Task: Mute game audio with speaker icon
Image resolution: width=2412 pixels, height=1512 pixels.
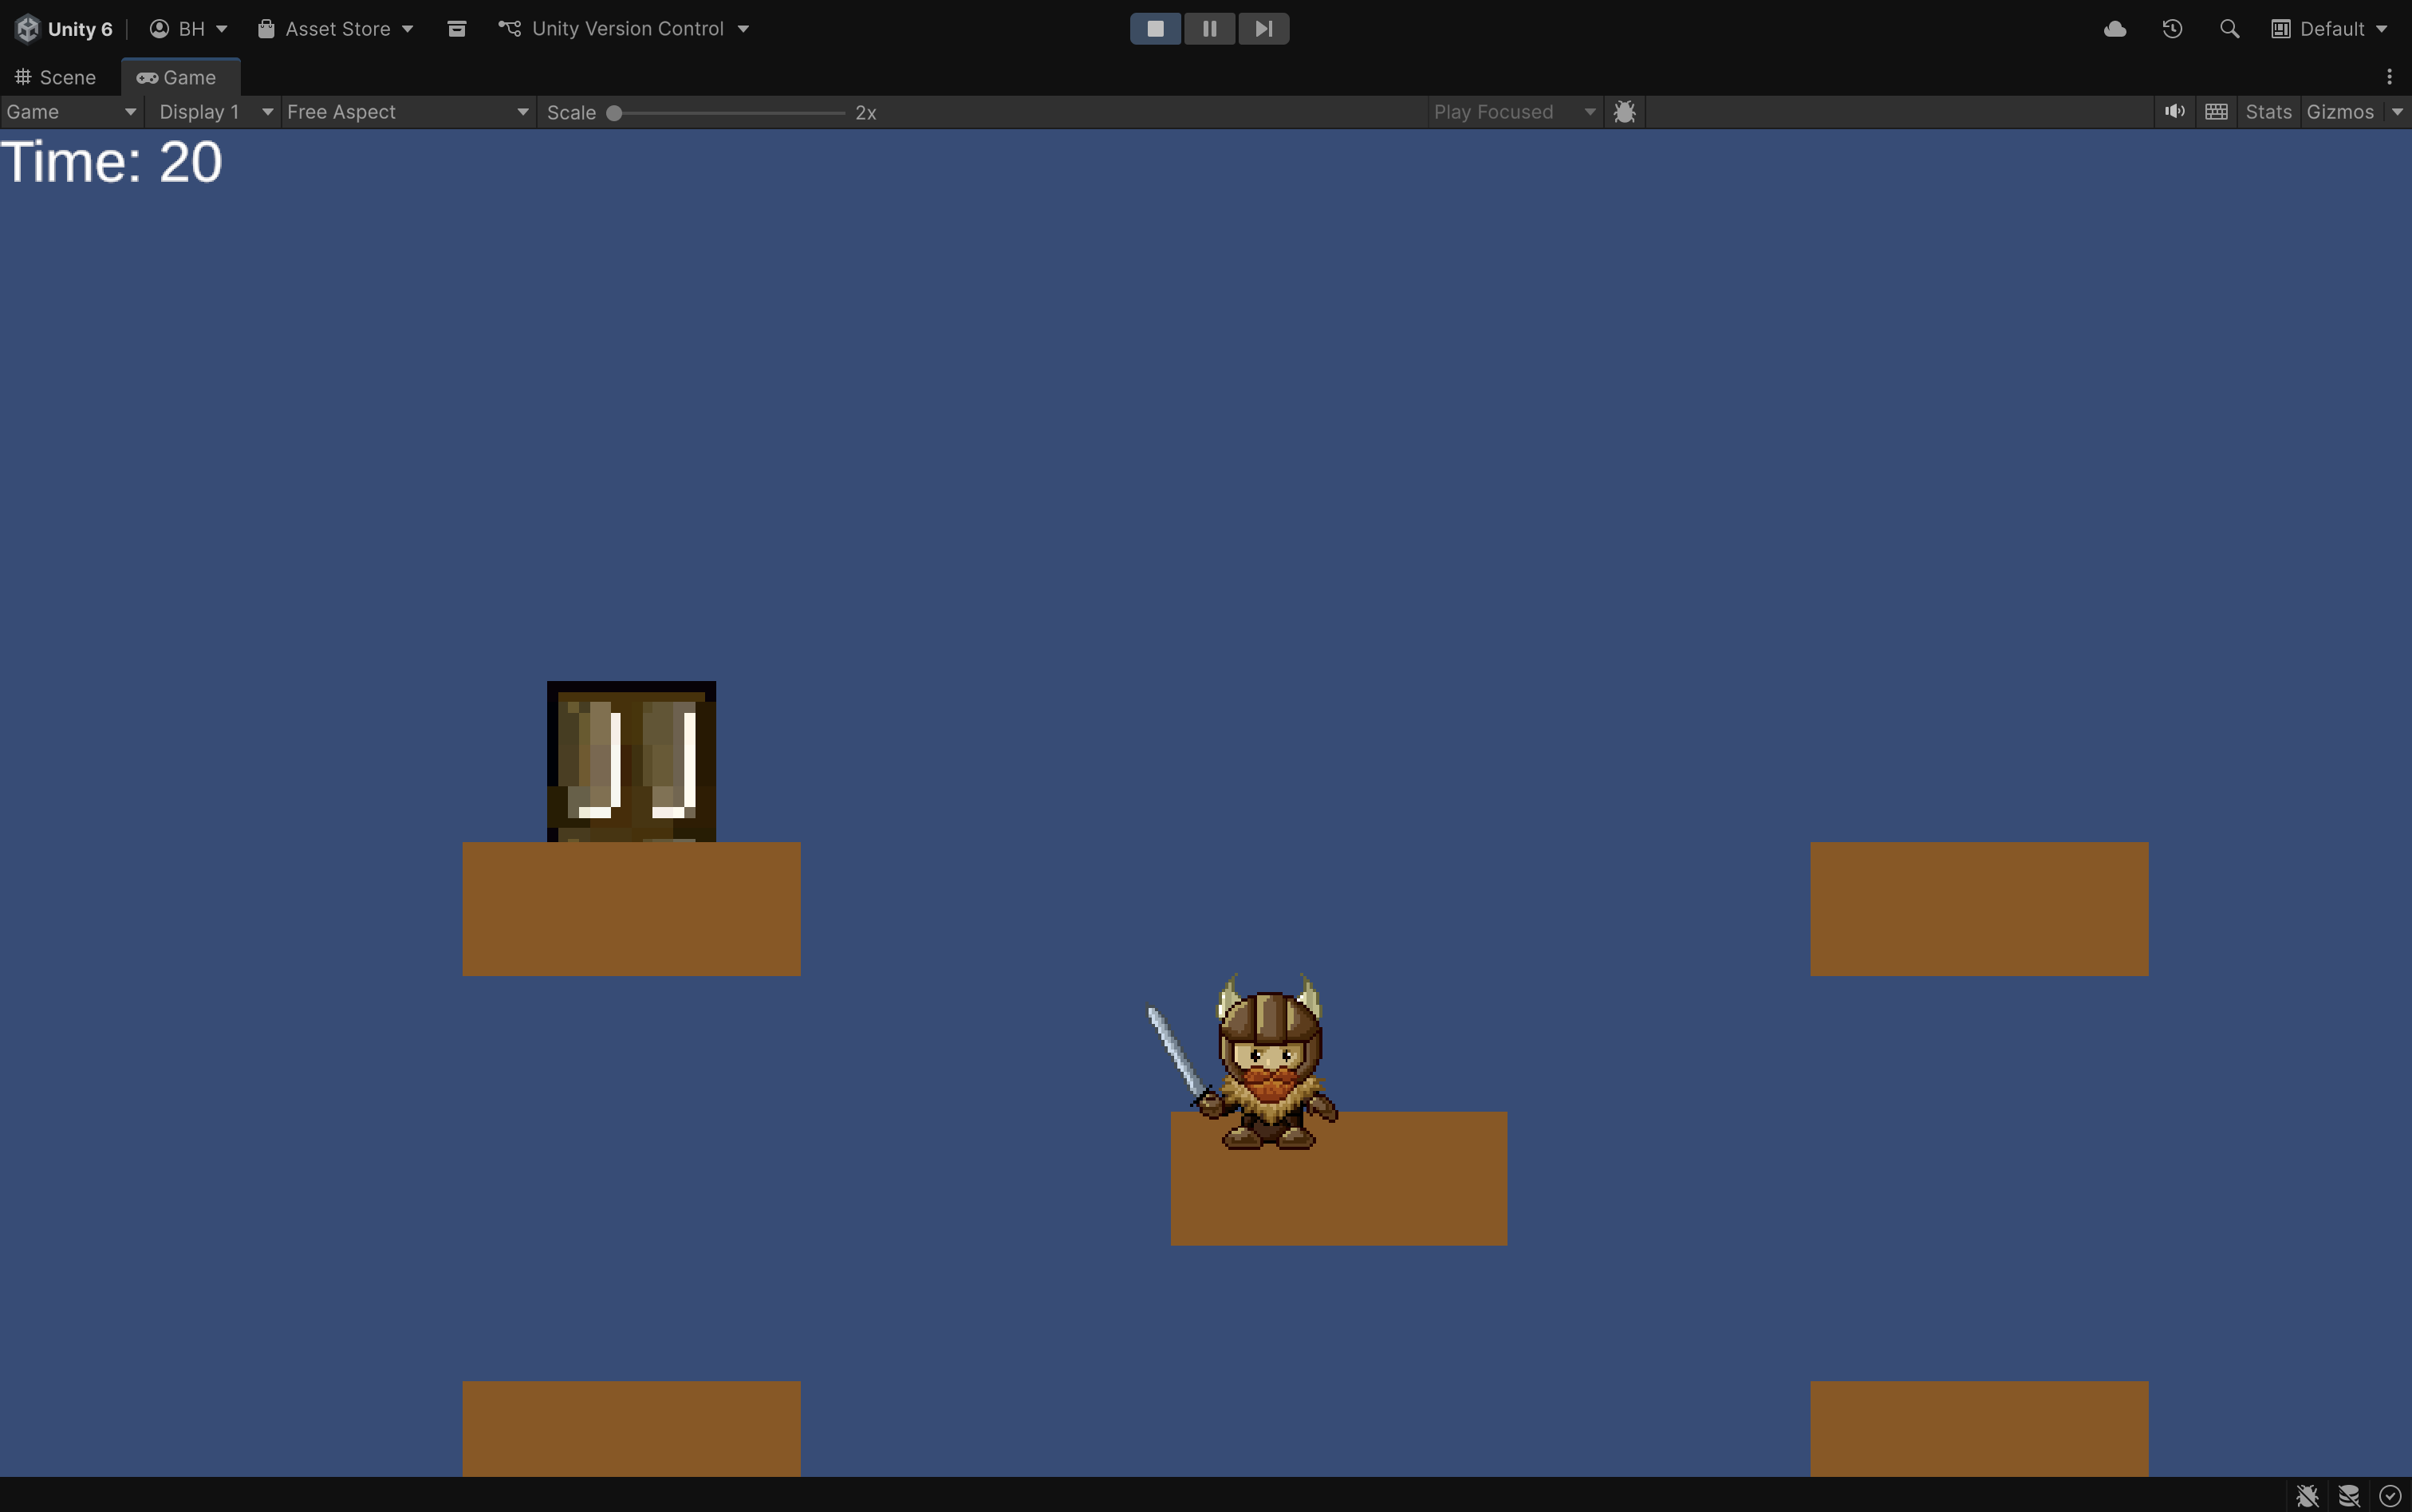Action: [x=2174, y=112]
